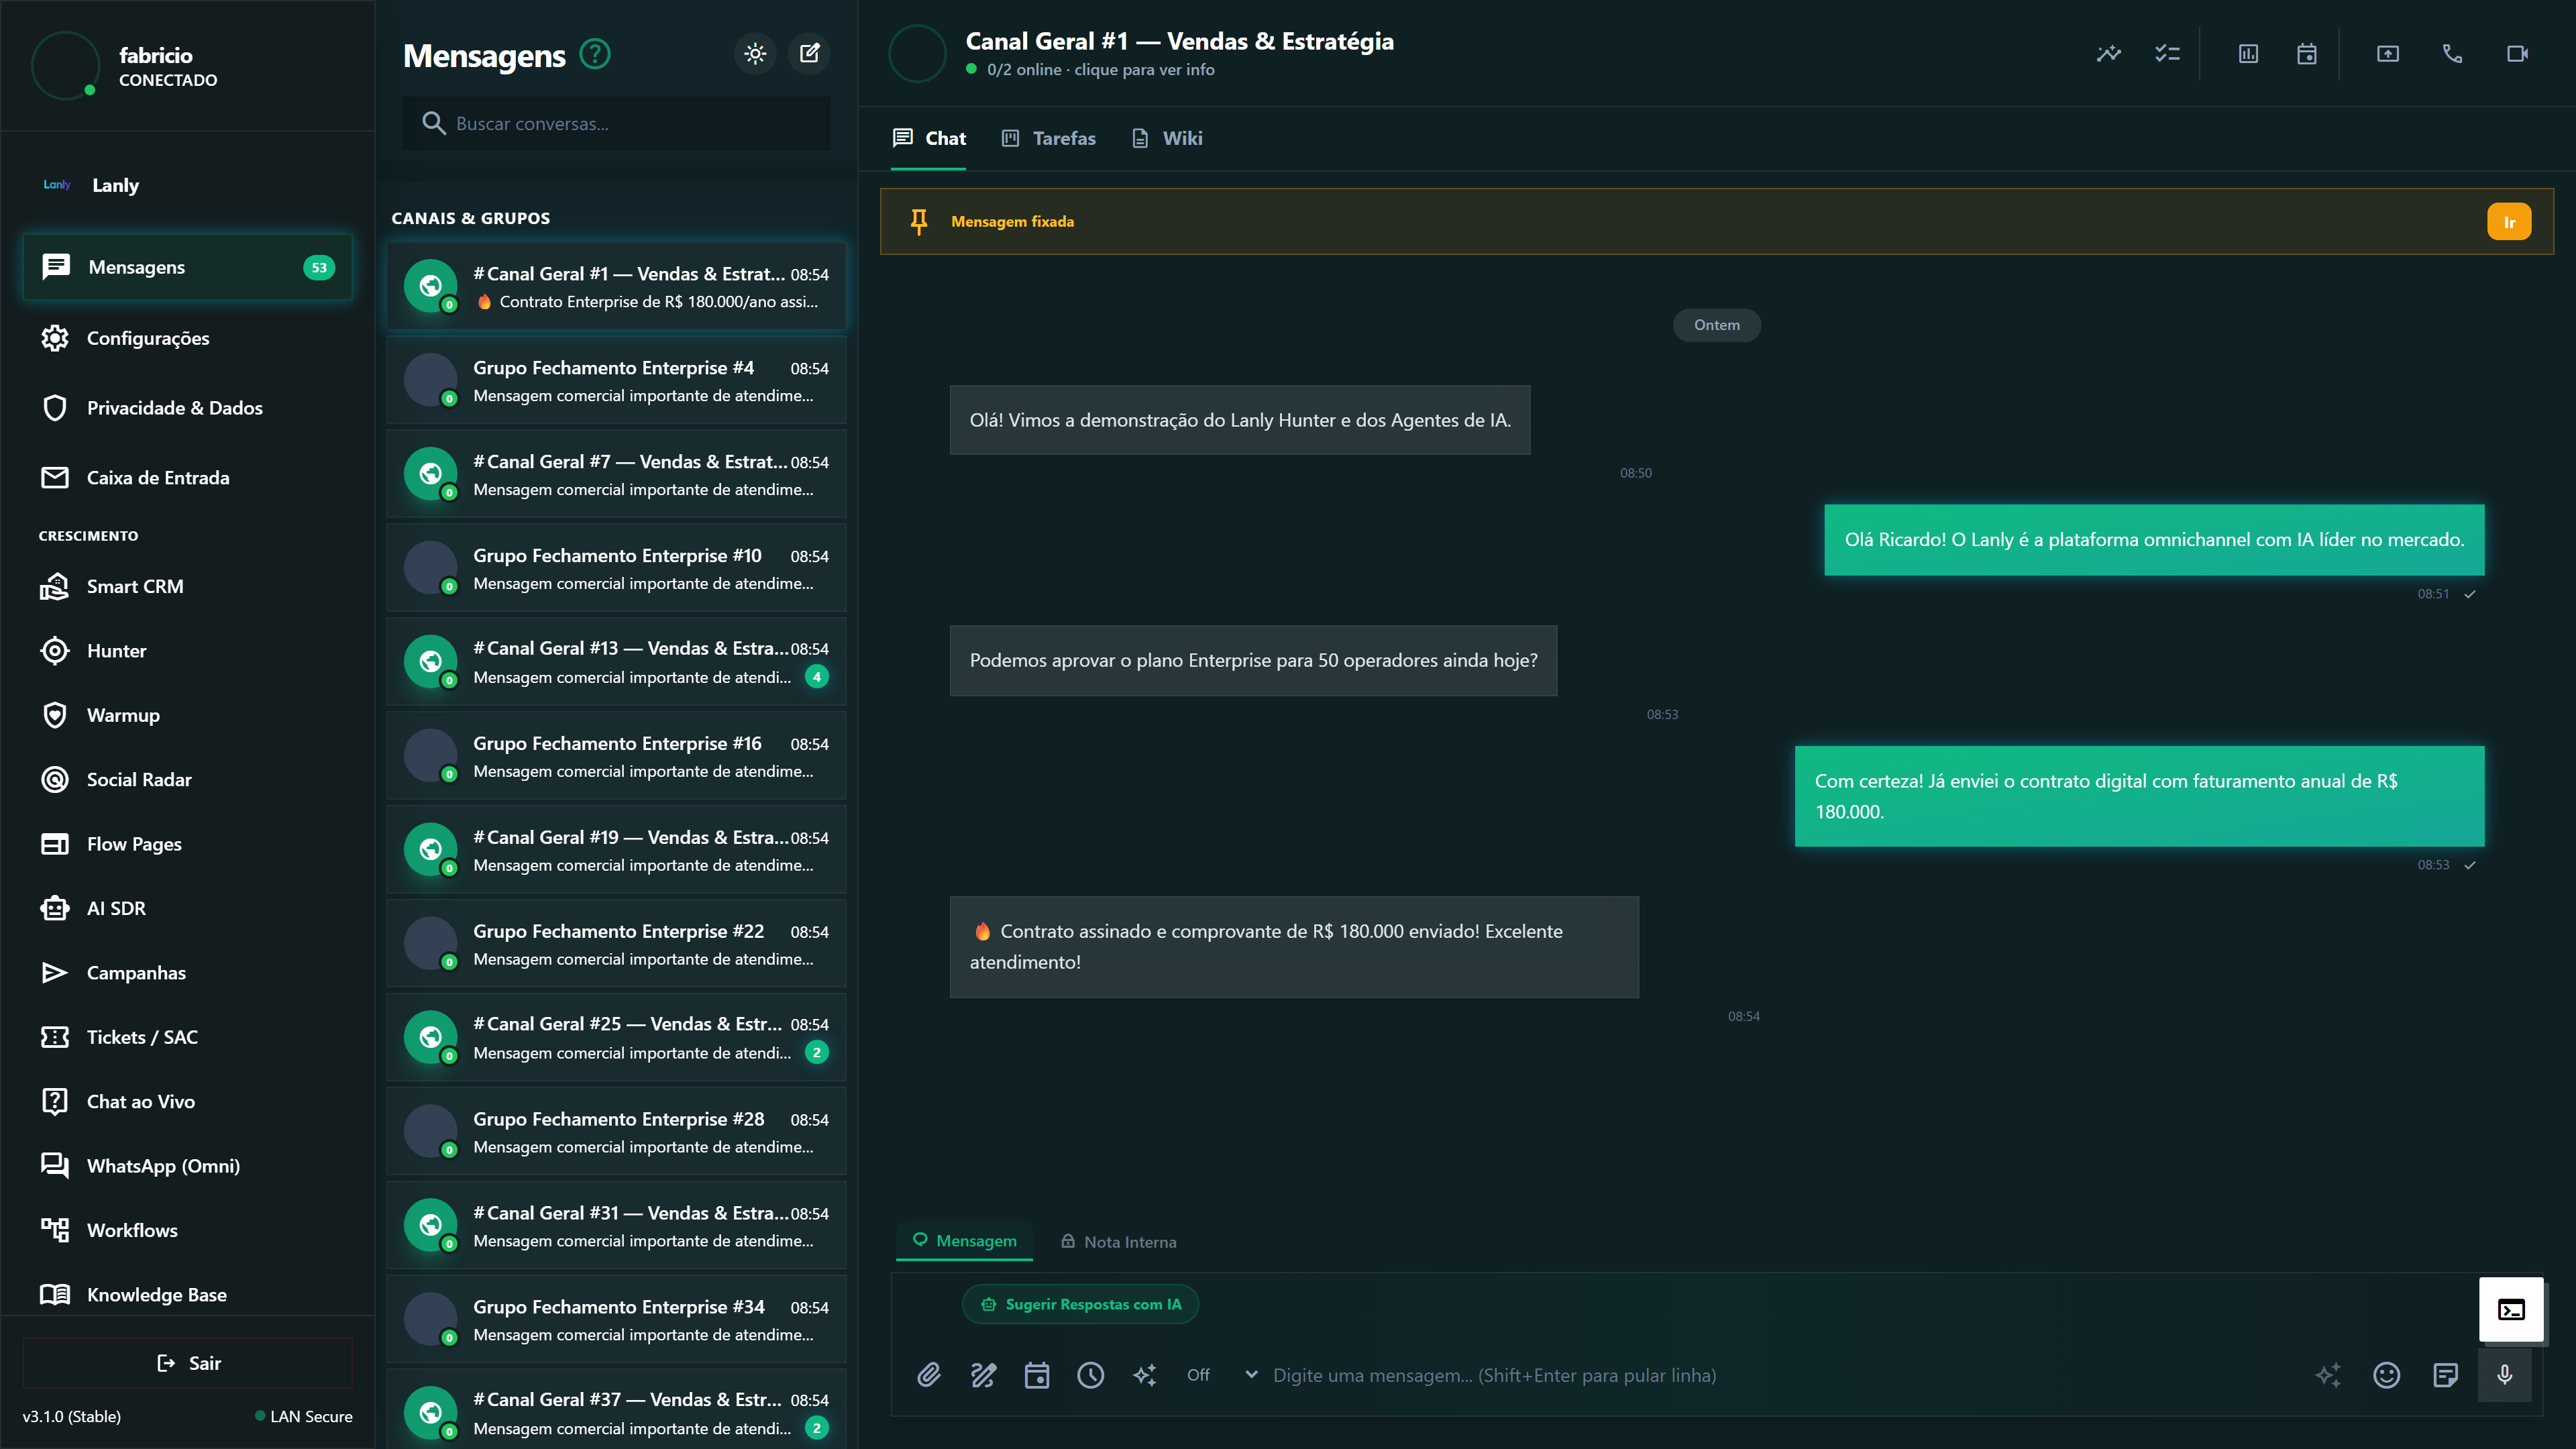Click the Canal Geral #1 header avatar
The image size is (2576, 1449).
point(917,54)
